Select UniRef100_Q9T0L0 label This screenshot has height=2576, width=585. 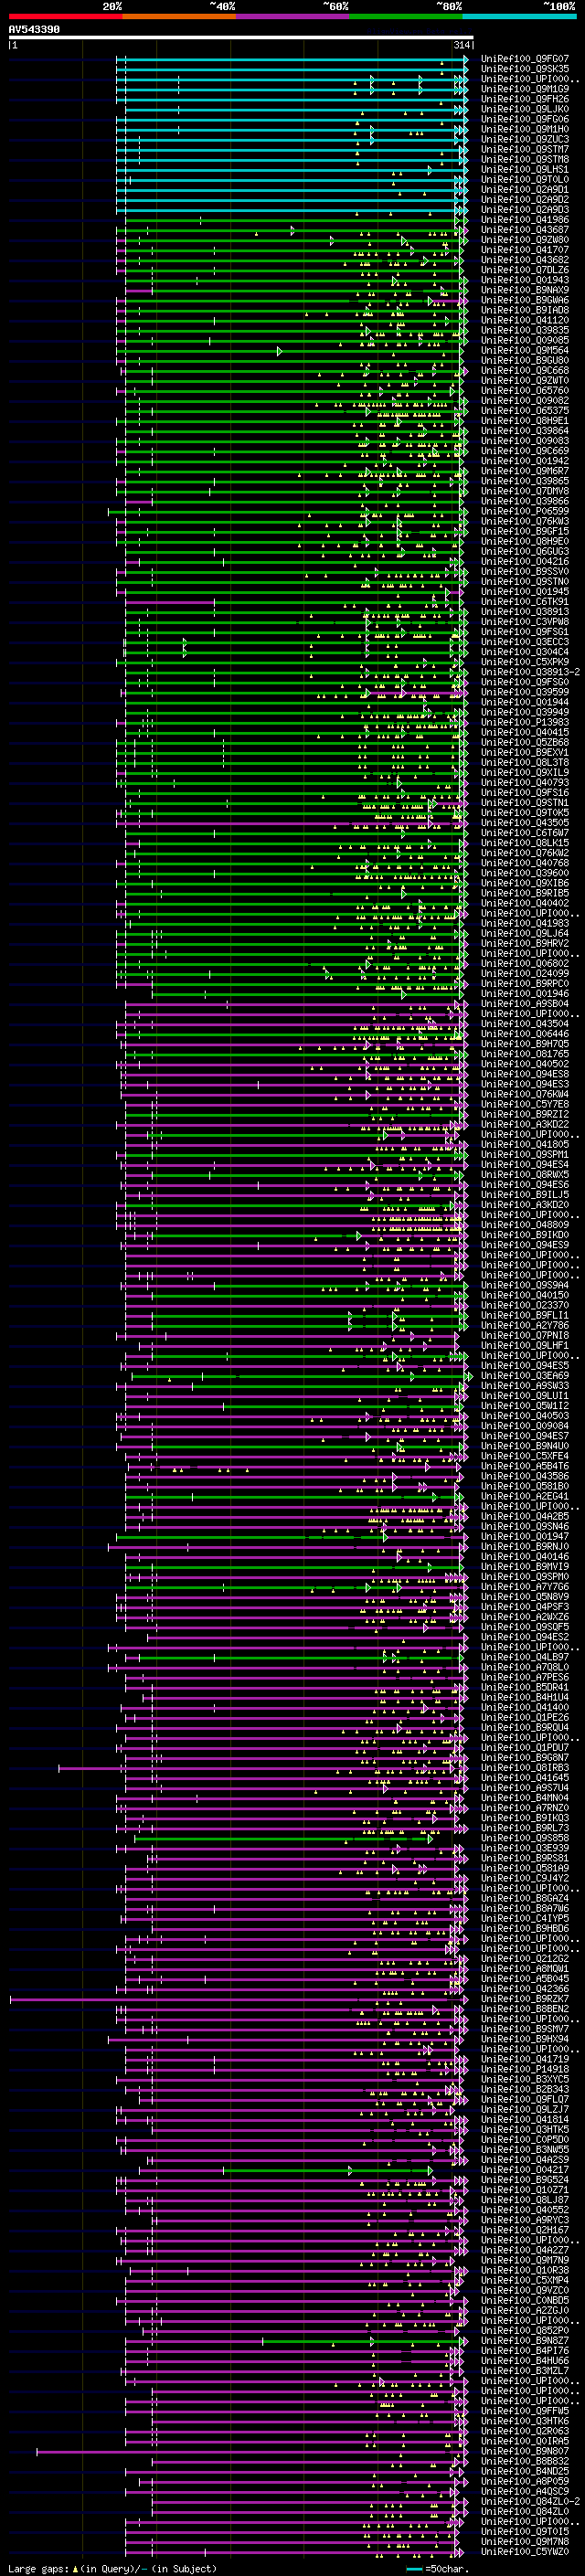tap(525, 179)
